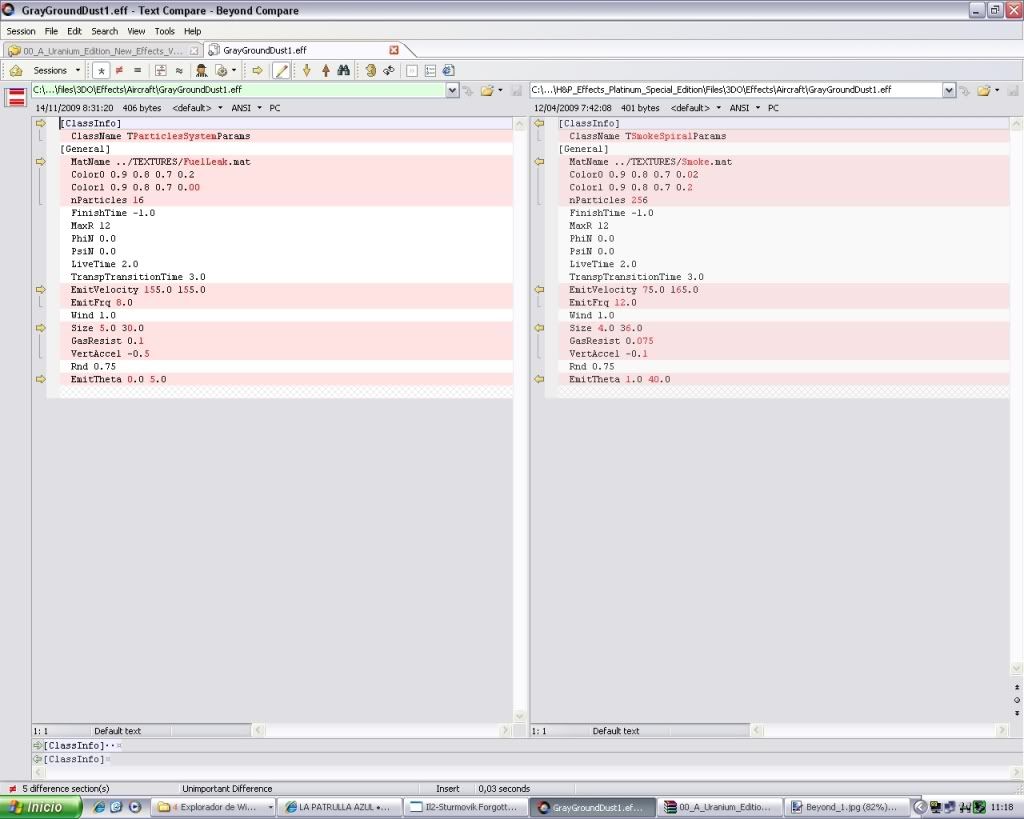Open the File menu

[x=51, y=31]
